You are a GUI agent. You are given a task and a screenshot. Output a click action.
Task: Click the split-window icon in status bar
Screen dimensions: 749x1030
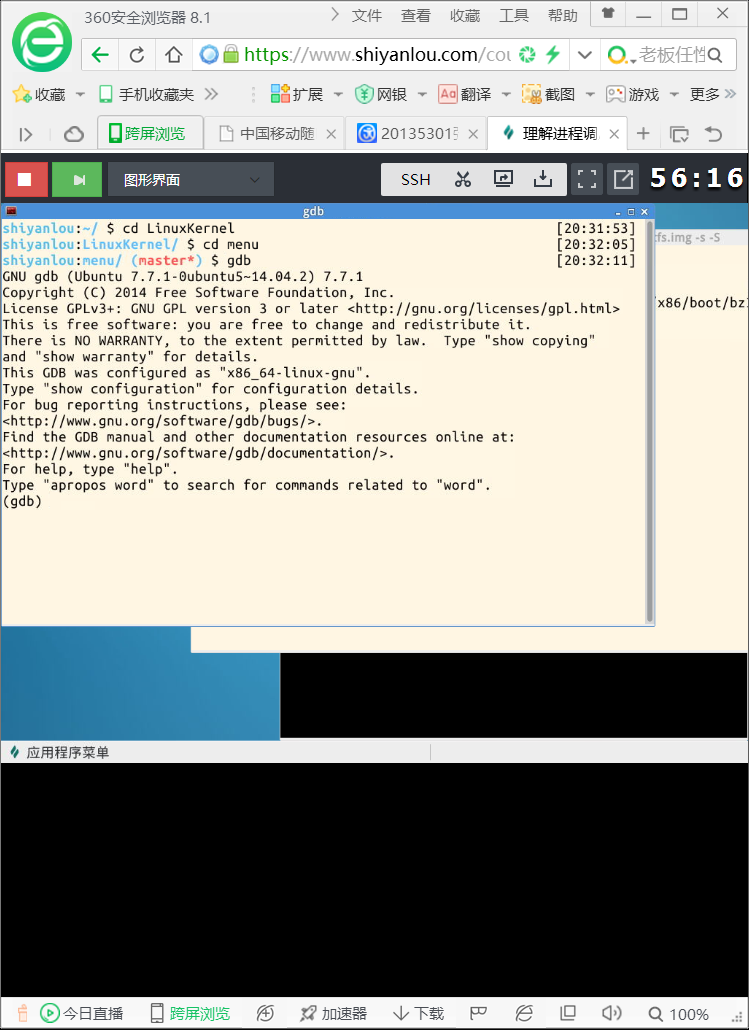tap(568, 1013)
